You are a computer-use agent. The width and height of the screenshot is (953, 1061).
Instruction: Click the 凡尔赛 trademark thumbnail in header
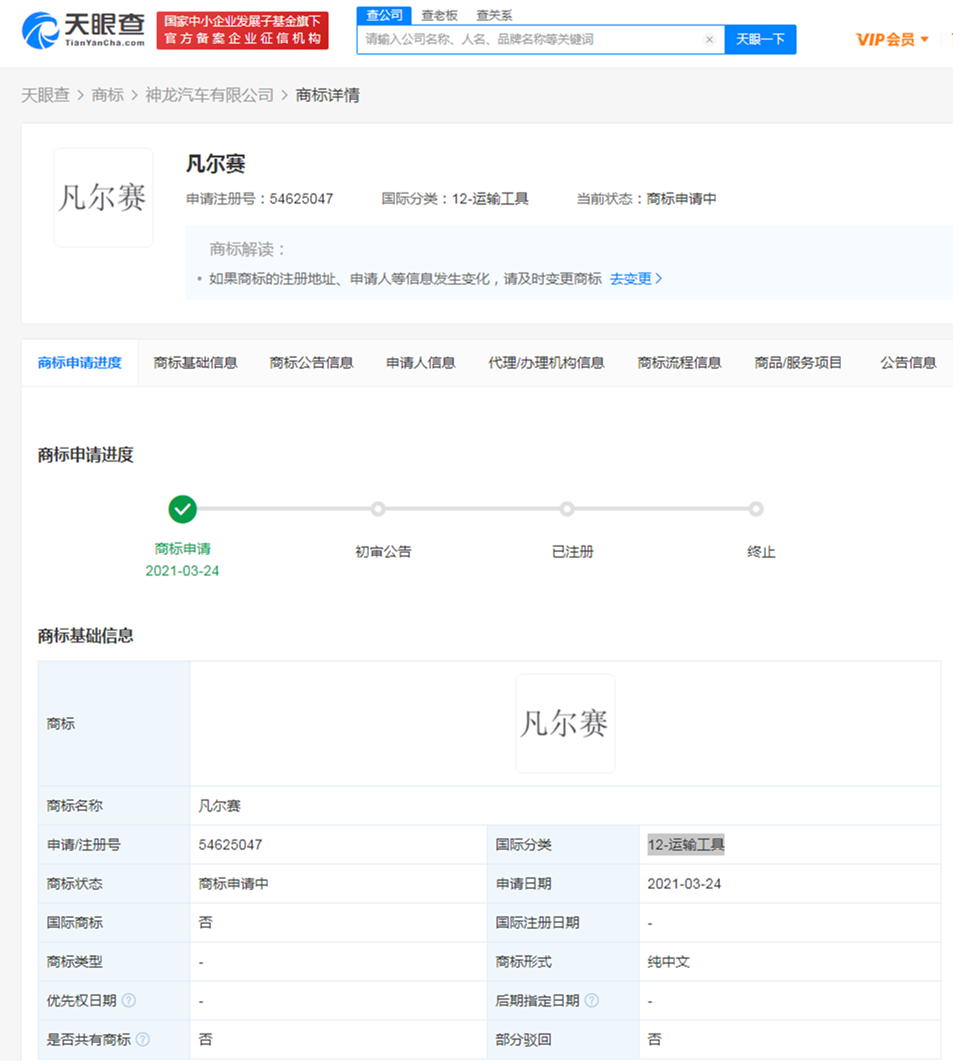tap(103, 198)
